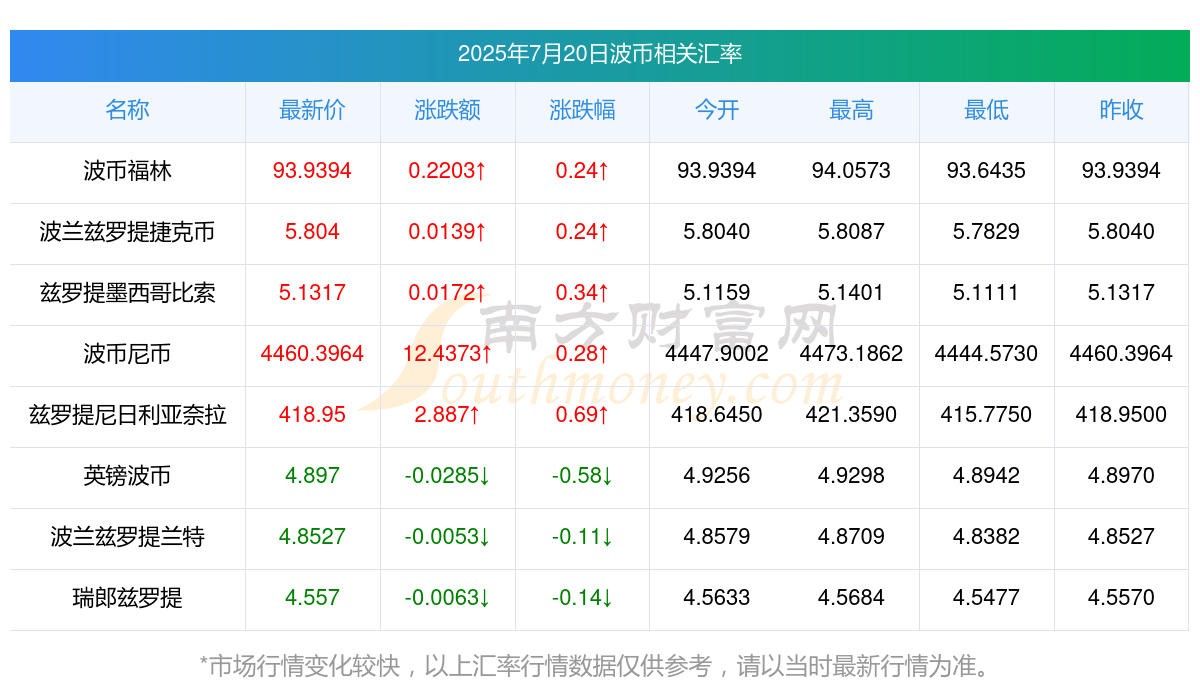Click highest value 5.8087
This screenshot has height=698, width=1200.
[851, 232]
